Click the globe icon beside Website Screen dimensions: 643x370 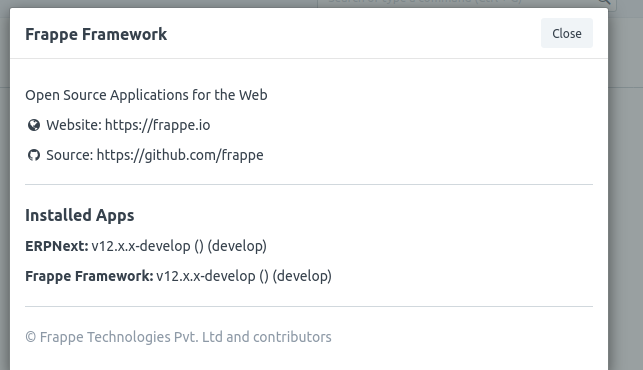pyautogui.click(x=34, y=125)
